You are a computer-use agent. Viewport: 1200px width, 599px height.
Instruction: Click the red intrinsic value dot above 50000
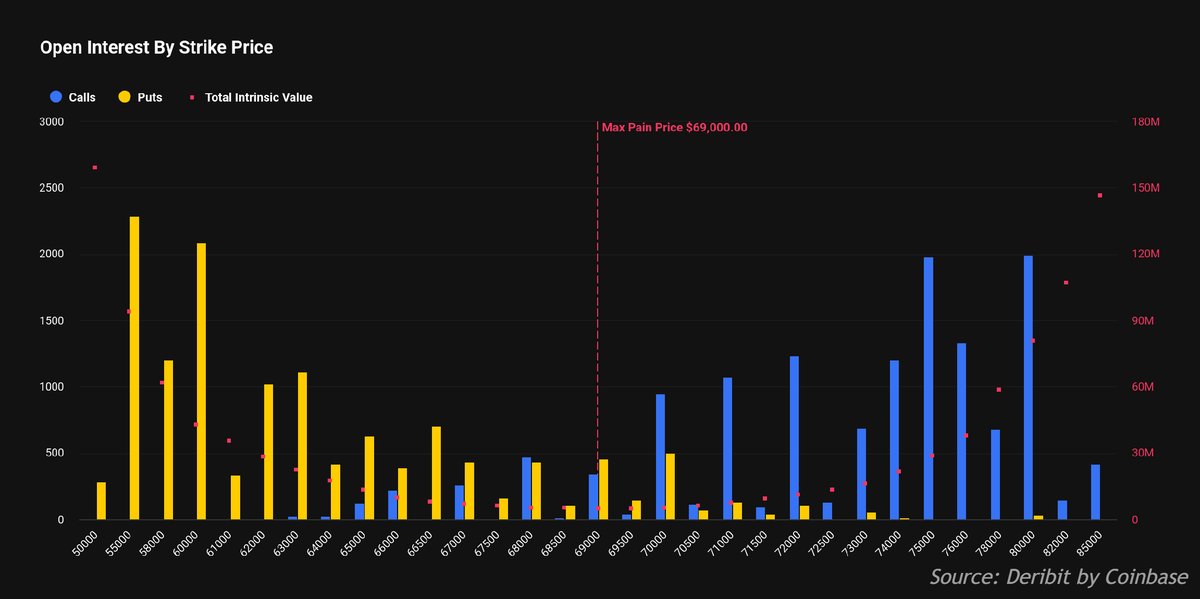[x=93, y=167]
